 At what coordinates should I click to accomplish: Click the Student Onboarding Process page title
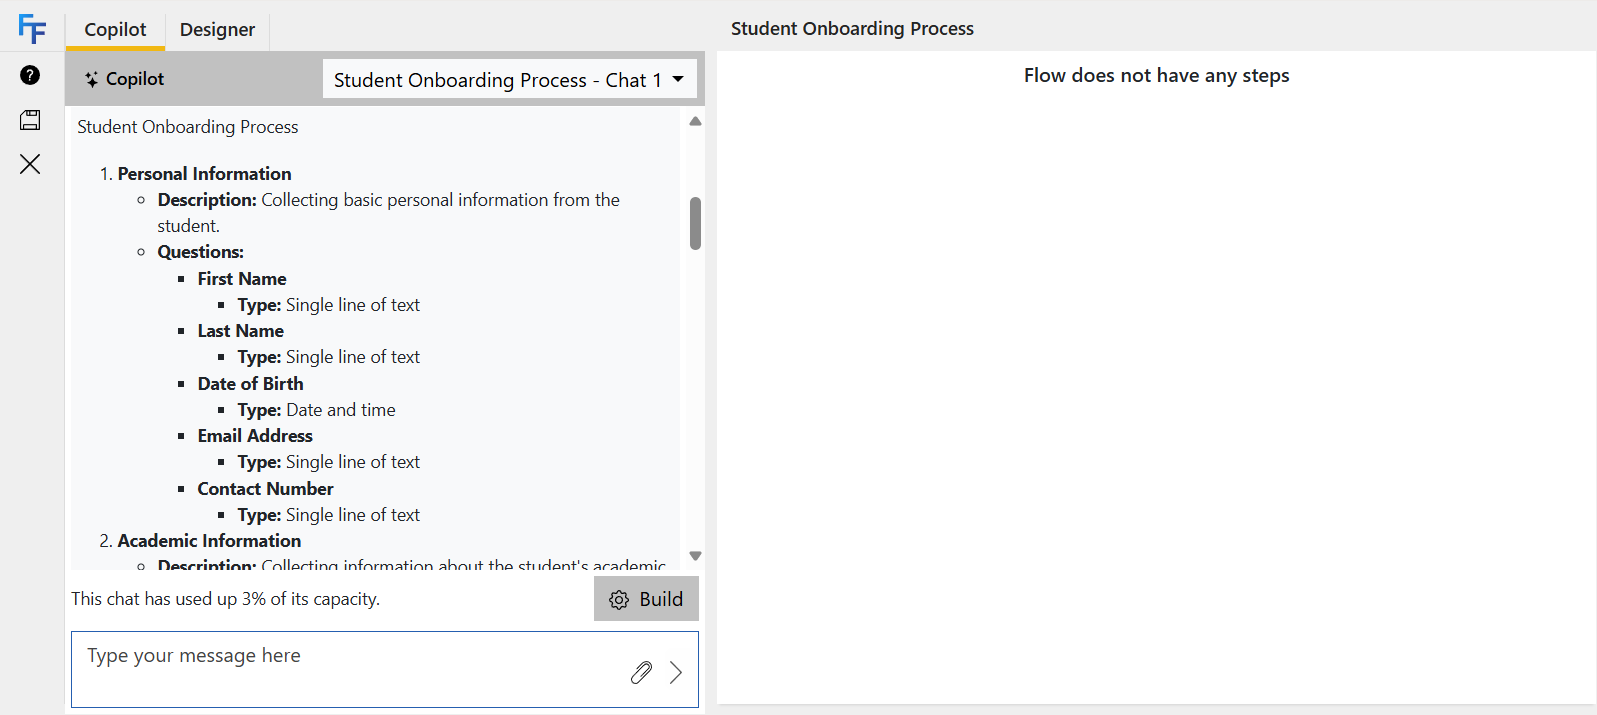coord(852,29)
